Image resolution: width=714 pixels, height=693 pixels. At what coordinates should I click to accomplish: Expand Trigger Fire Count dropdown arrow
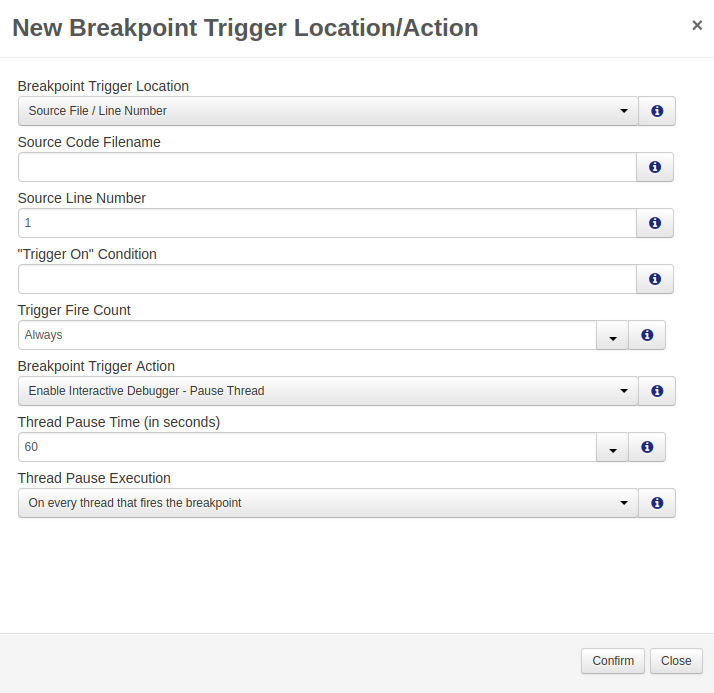[x=612, y=335]
